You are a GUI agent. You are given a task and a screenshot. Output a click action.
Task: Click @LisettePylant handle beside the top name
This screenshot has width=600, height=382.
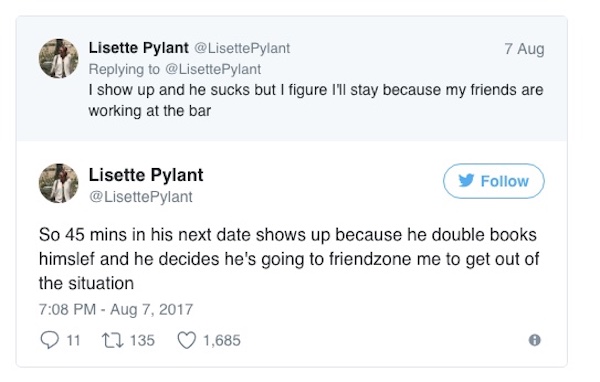242,49
